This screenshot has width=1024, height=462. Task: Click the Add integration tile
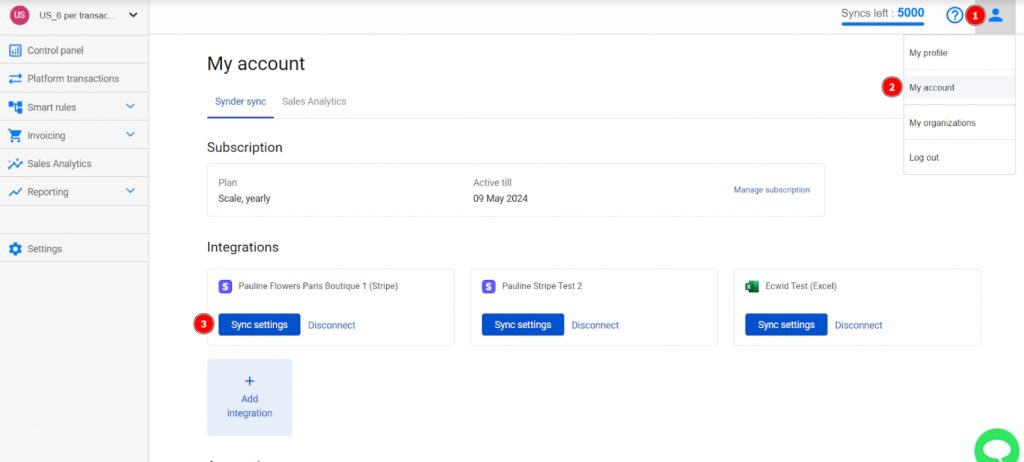click(x=249, y=397)
